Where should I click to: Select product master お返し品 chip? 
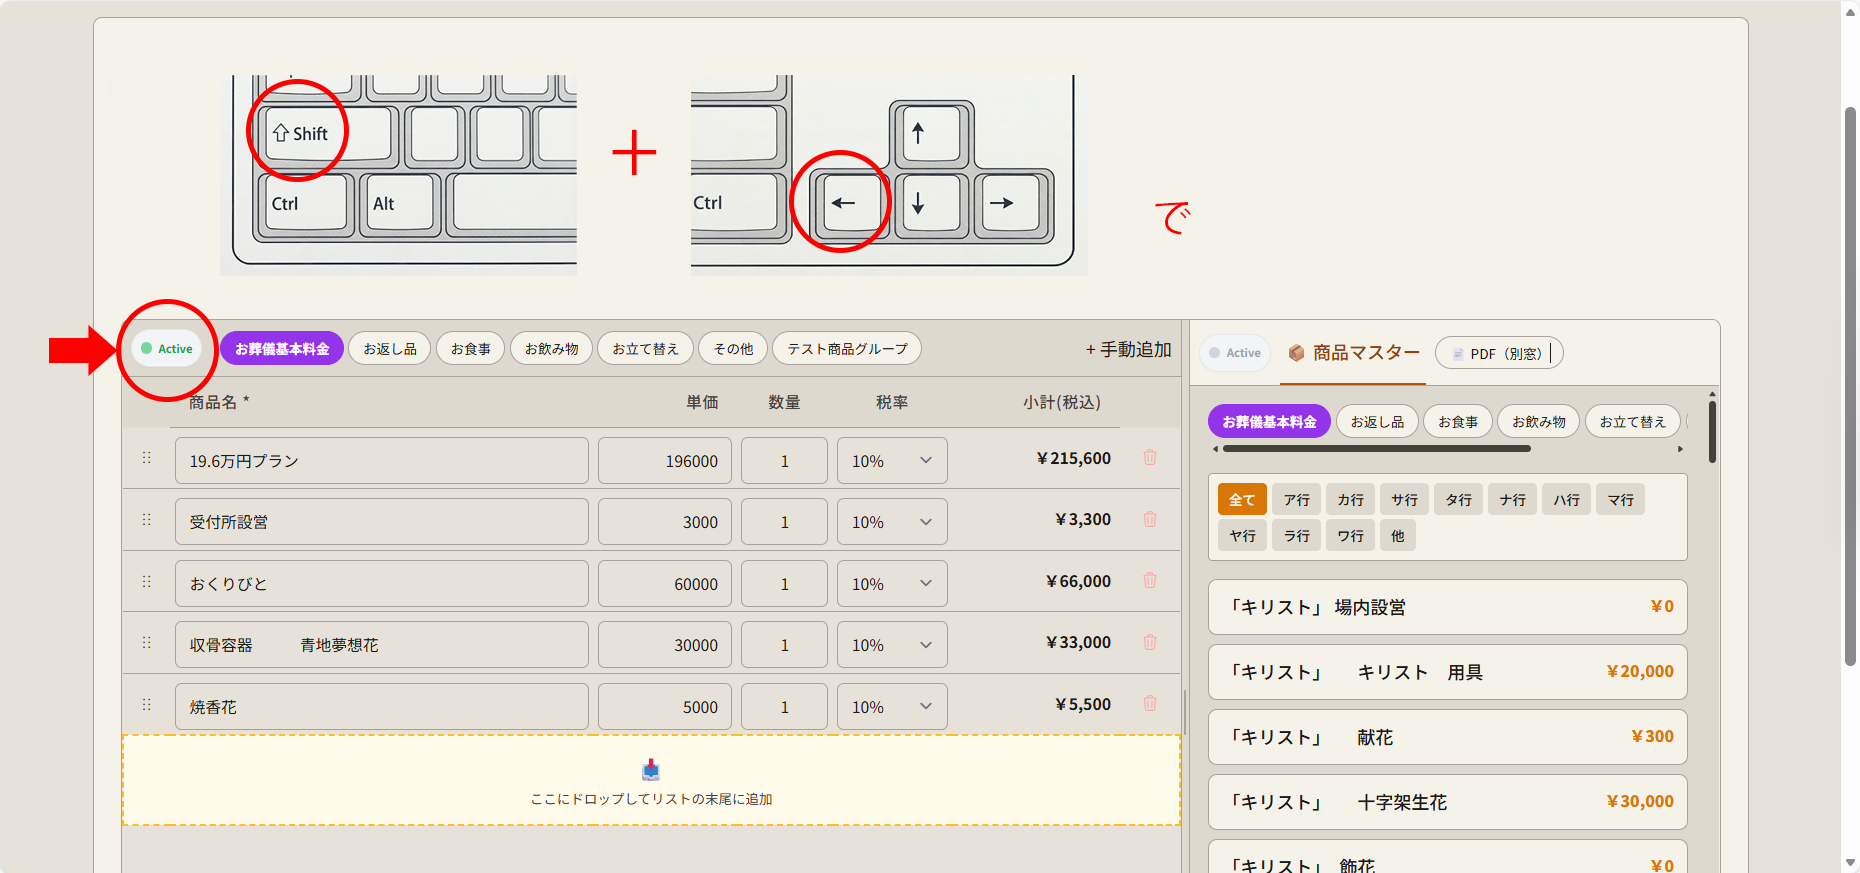tap(1377, 422)
